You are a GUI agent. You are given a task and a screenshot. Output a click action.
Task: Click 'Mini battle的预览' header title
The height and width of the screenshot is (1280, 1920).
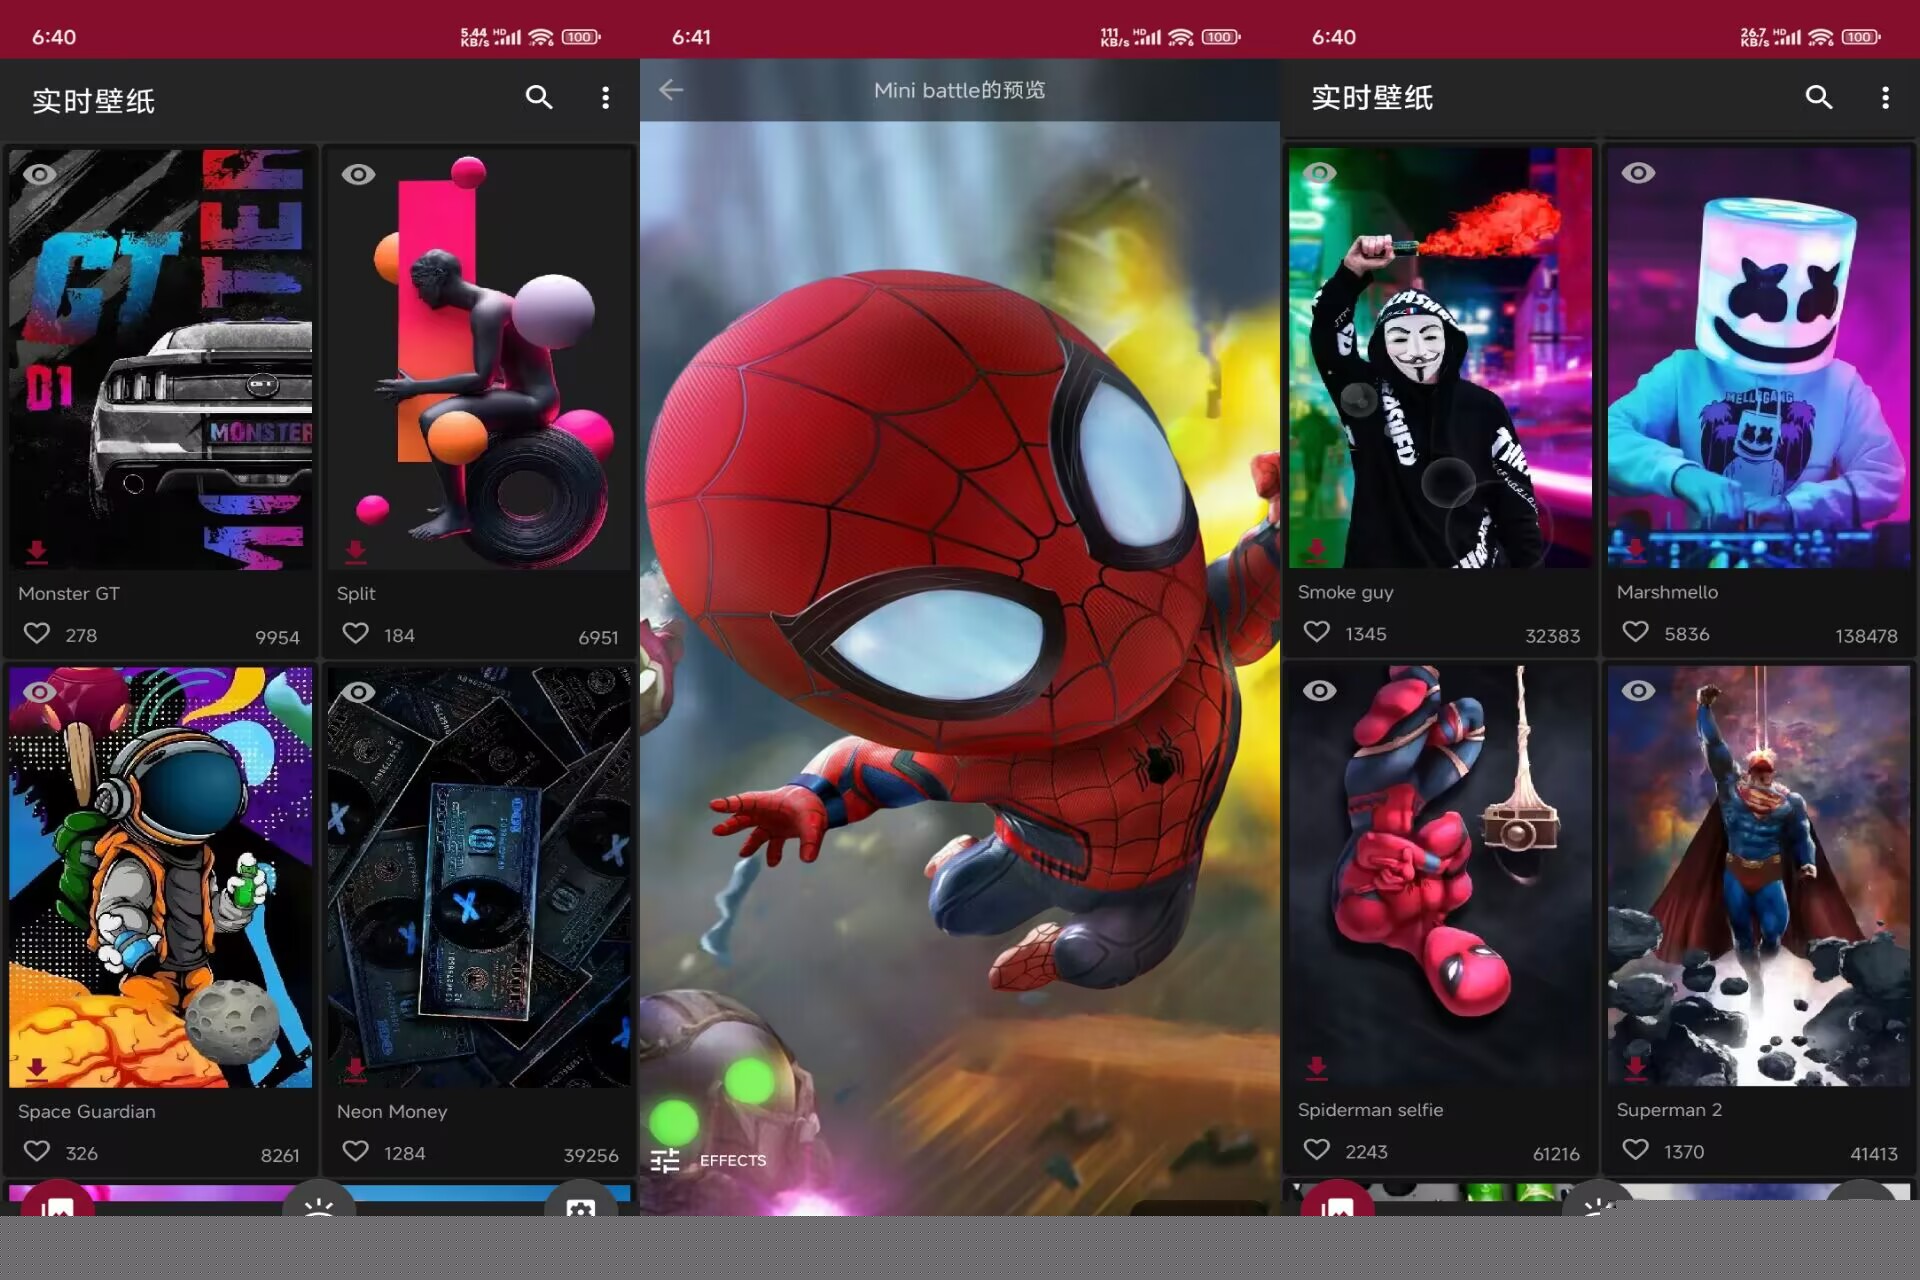pyautogui.click(x=959, y=90)
